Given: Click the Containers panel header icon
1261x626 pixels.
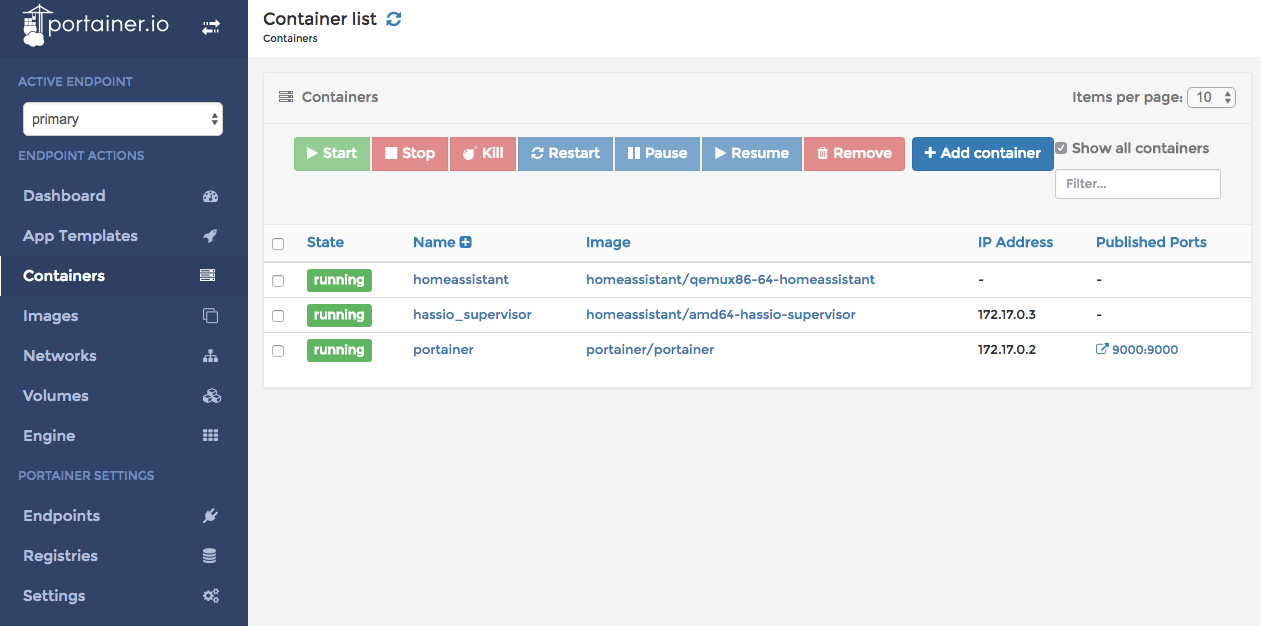Looking at the screenshot, I should point(285,97).
